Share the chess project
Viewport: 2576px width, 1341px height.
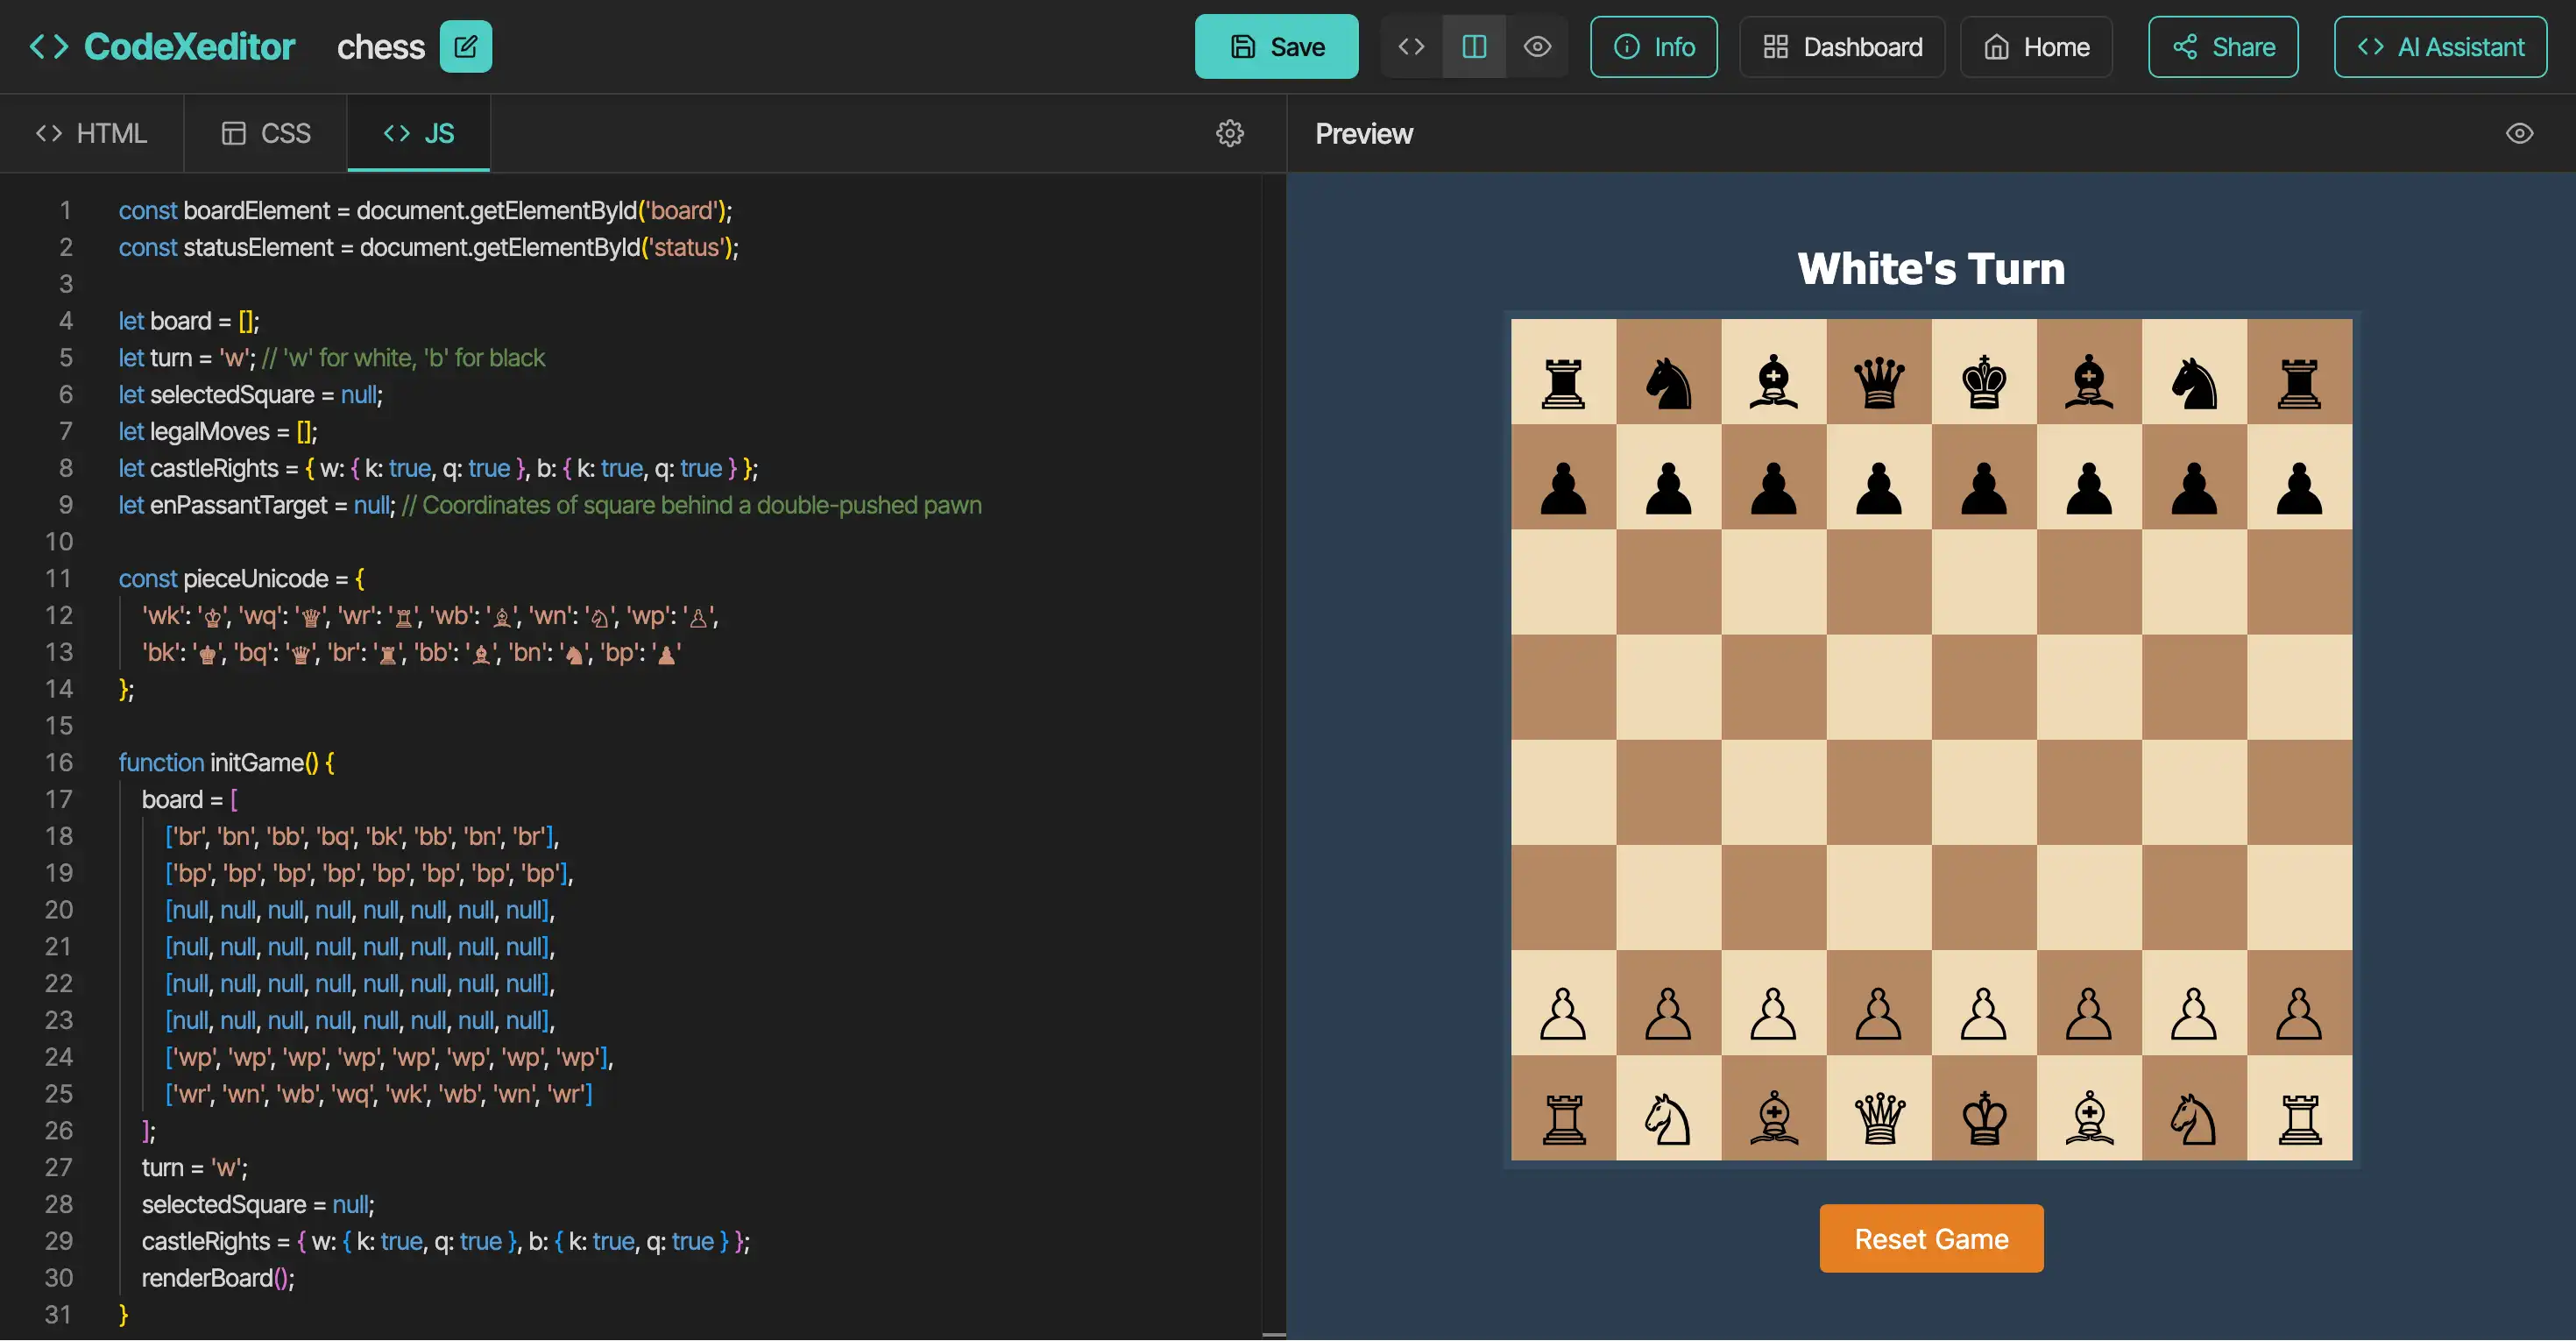[2223, 46]
